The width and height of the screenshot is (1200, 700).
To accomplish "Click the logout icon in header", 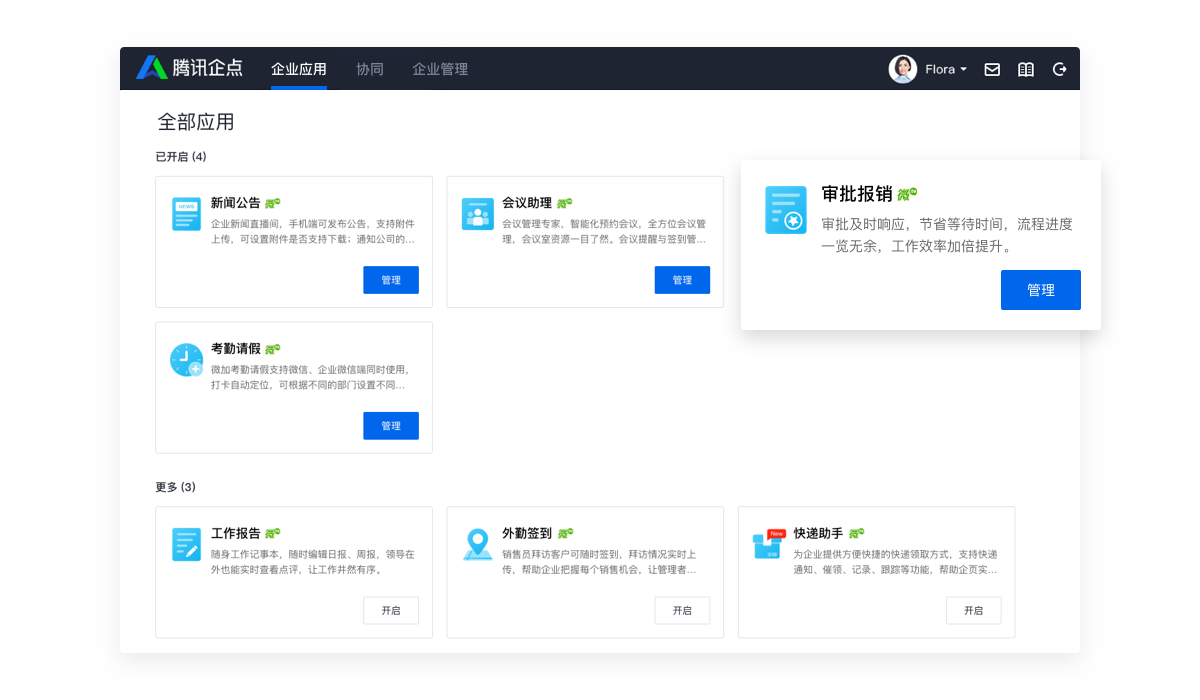I will click(x=1060, y=69).
